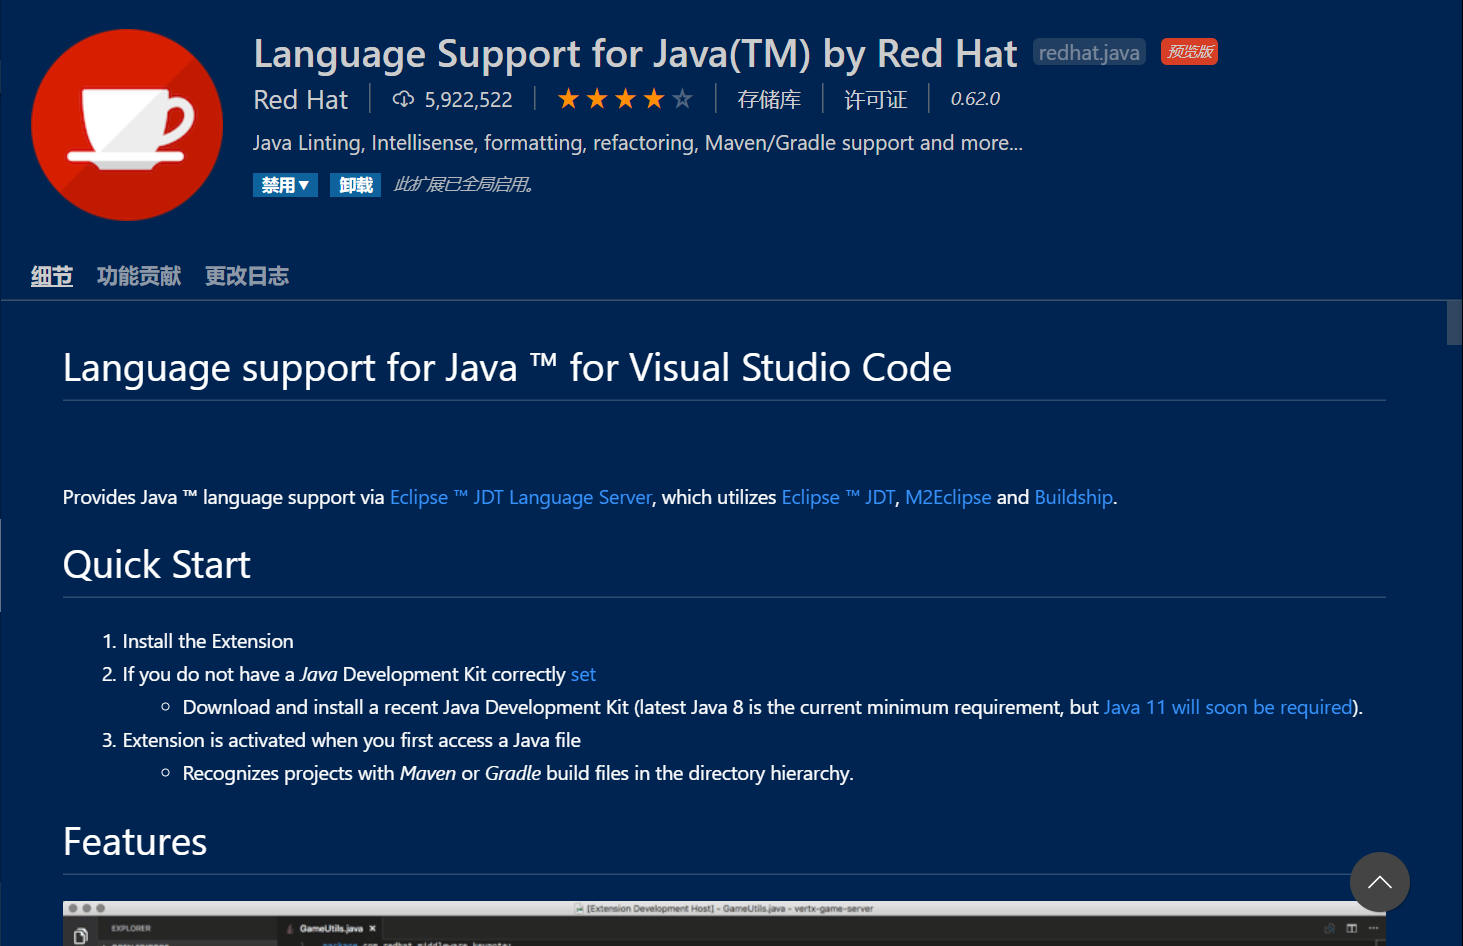Click the red coffee cup extension logo

tap(127, 125)
